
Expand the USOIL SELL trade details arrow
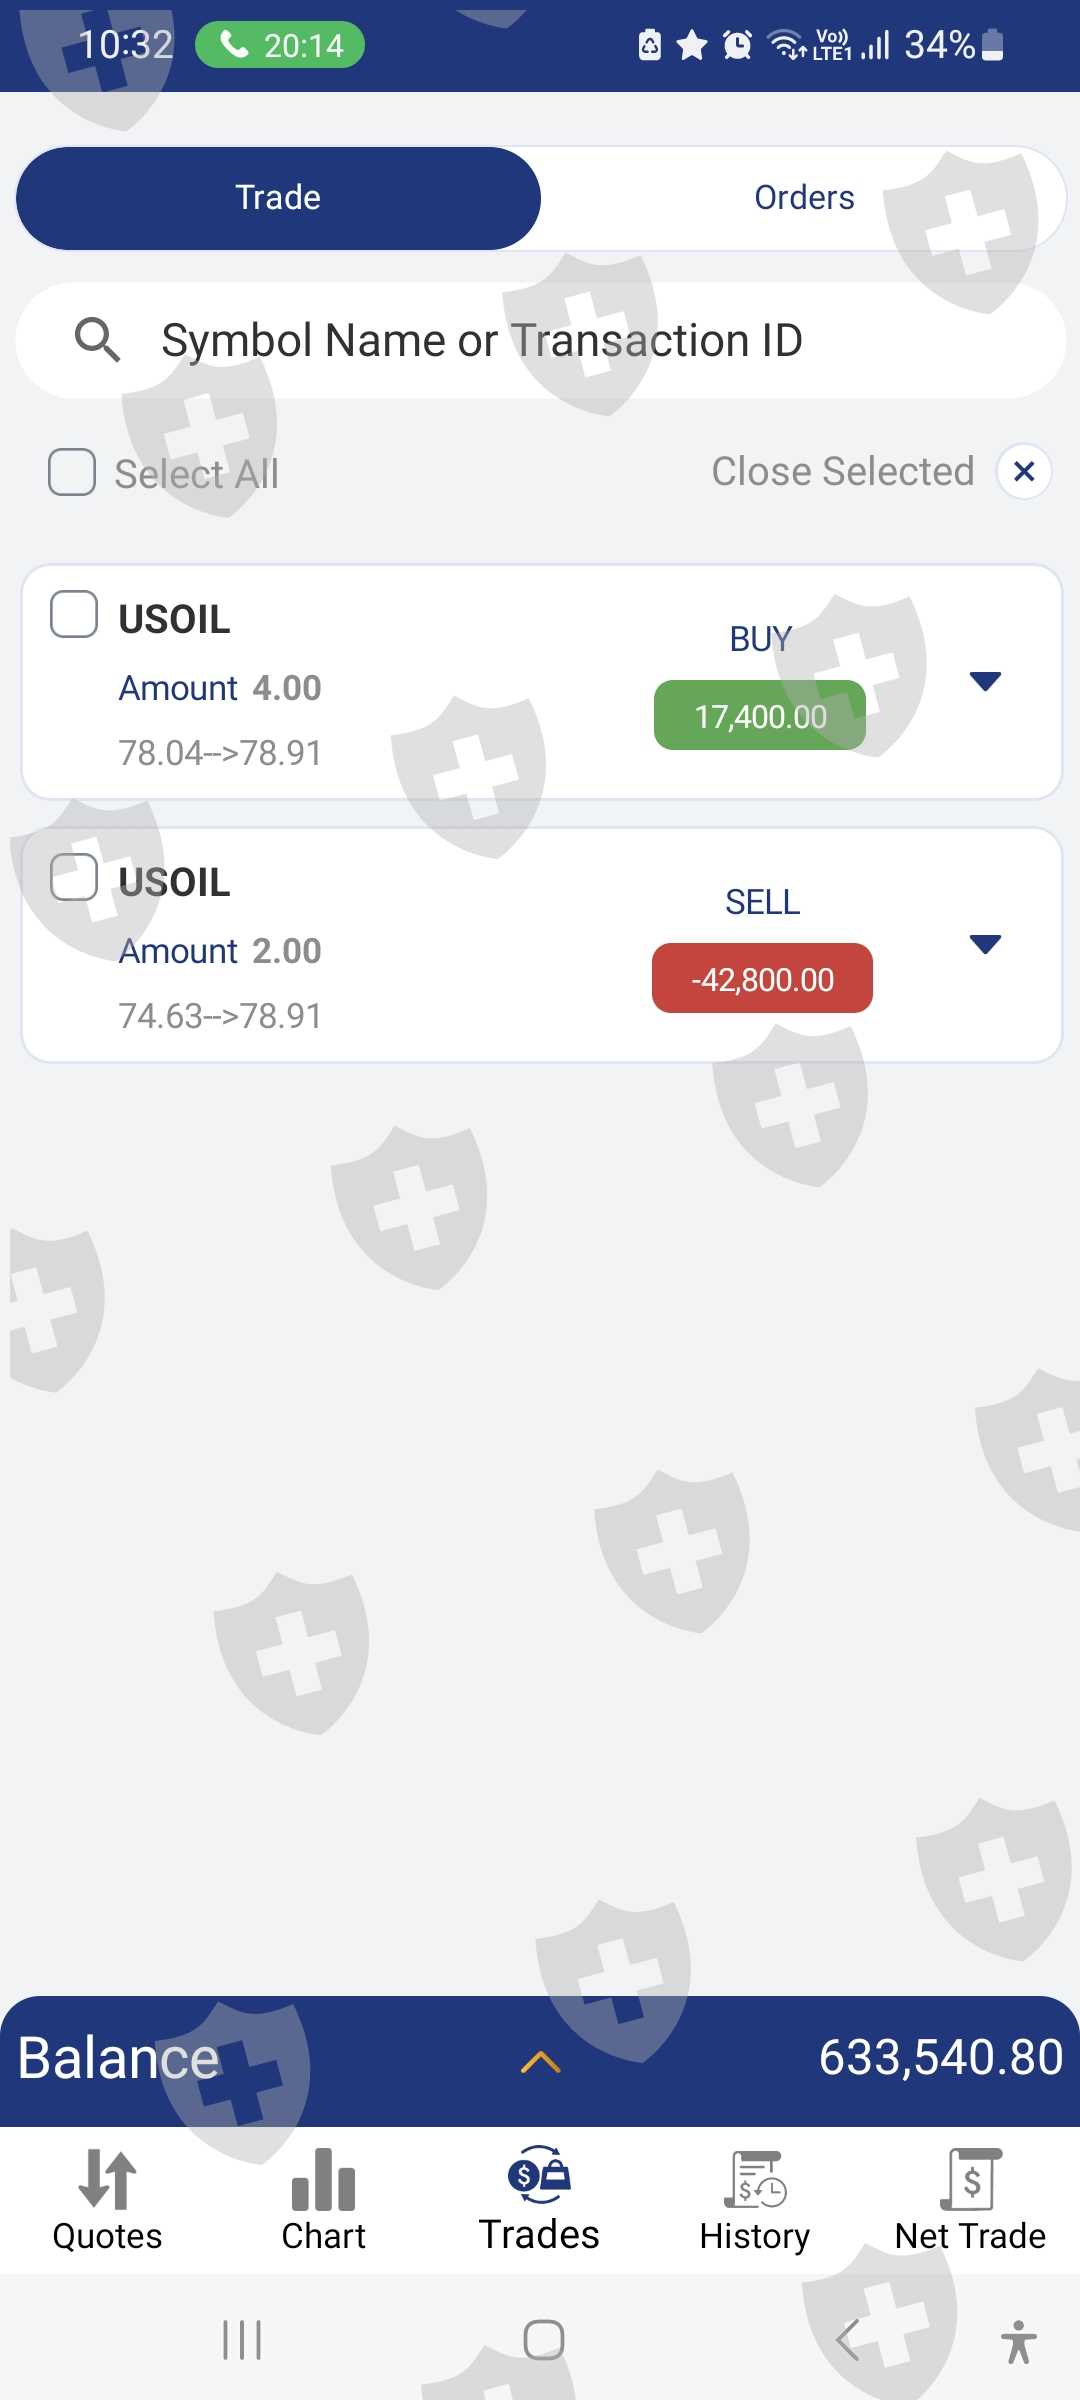tap(985, 945)
